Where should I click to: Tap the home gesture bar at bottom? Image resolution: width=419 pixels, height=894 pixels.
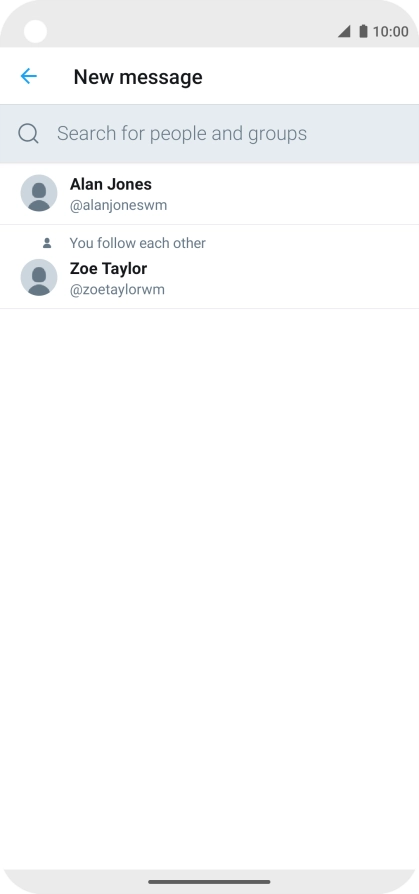click(209, 882)
